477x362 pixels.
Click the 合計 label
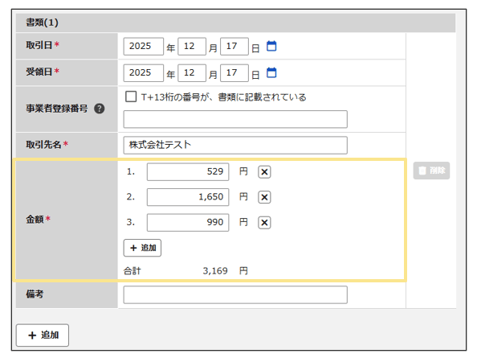[x=132, y=271]
